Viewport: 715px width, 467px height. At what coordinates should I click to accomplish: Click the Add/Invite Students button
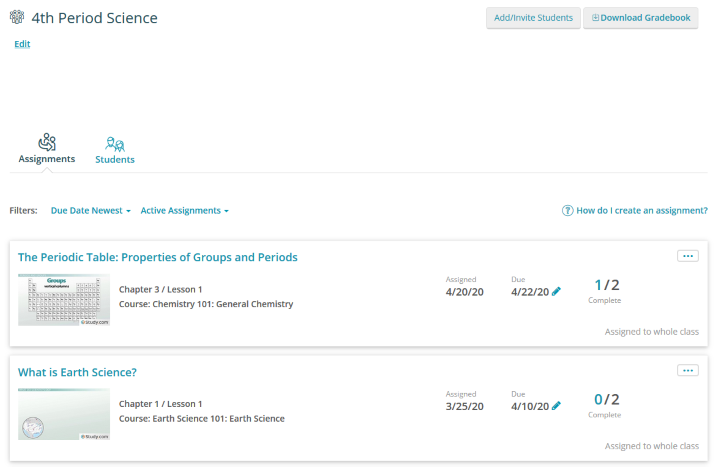tap(533, 18)
